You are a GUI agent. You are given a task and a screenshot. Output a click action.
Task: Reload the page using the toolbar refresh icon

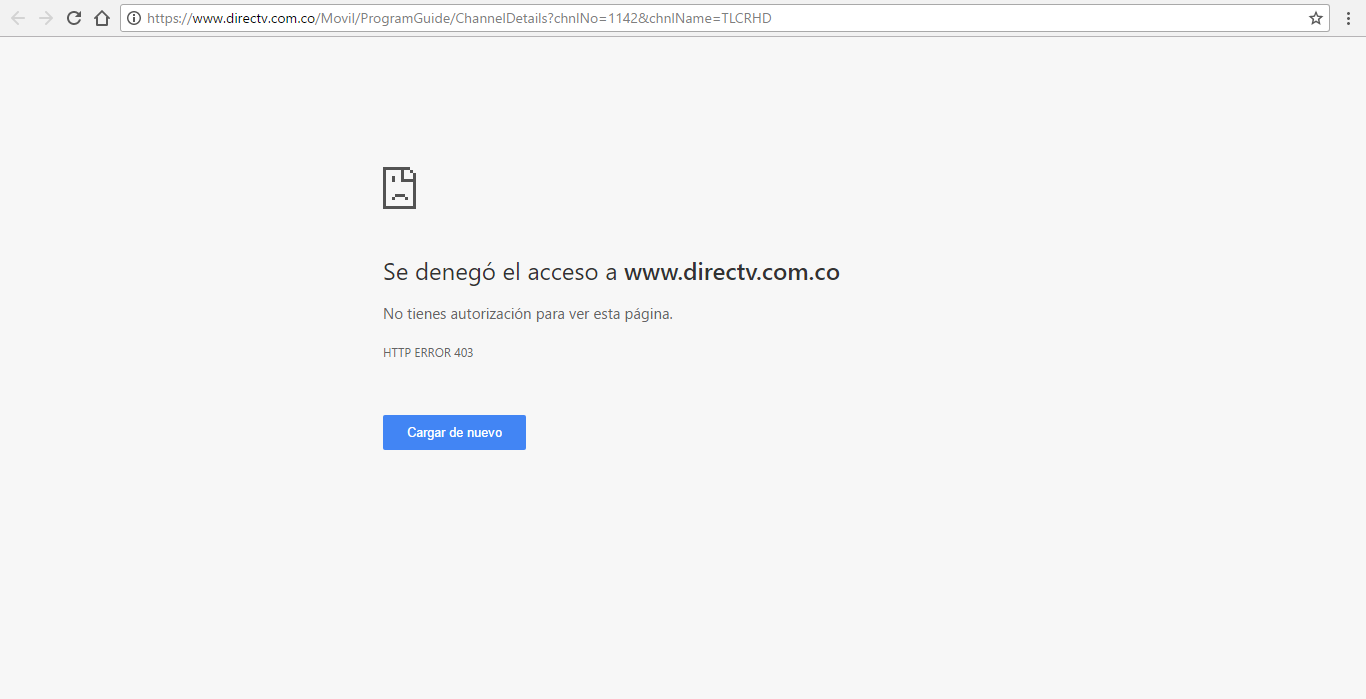tap(74, 18)
